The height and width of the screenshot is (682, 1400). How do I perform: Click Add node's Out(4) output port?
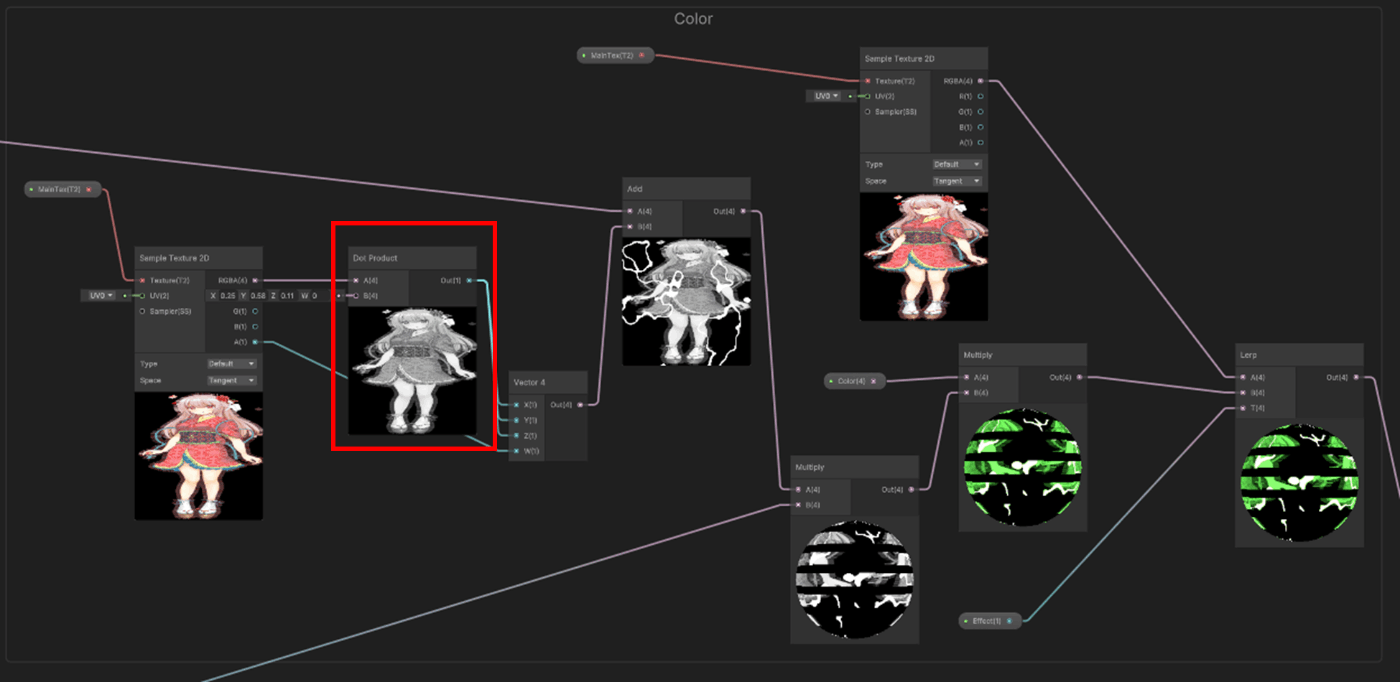point(742,211)
